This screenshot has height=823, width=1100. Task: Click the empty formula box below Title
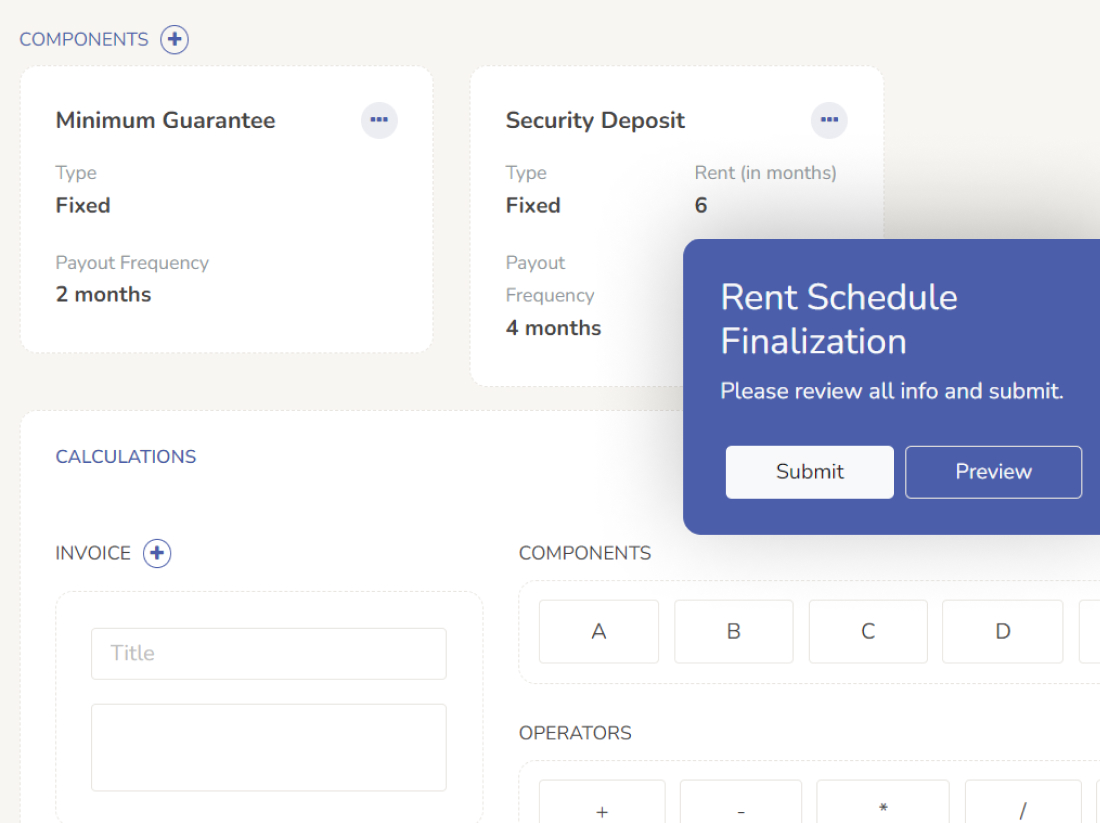(x=268, y=747)
